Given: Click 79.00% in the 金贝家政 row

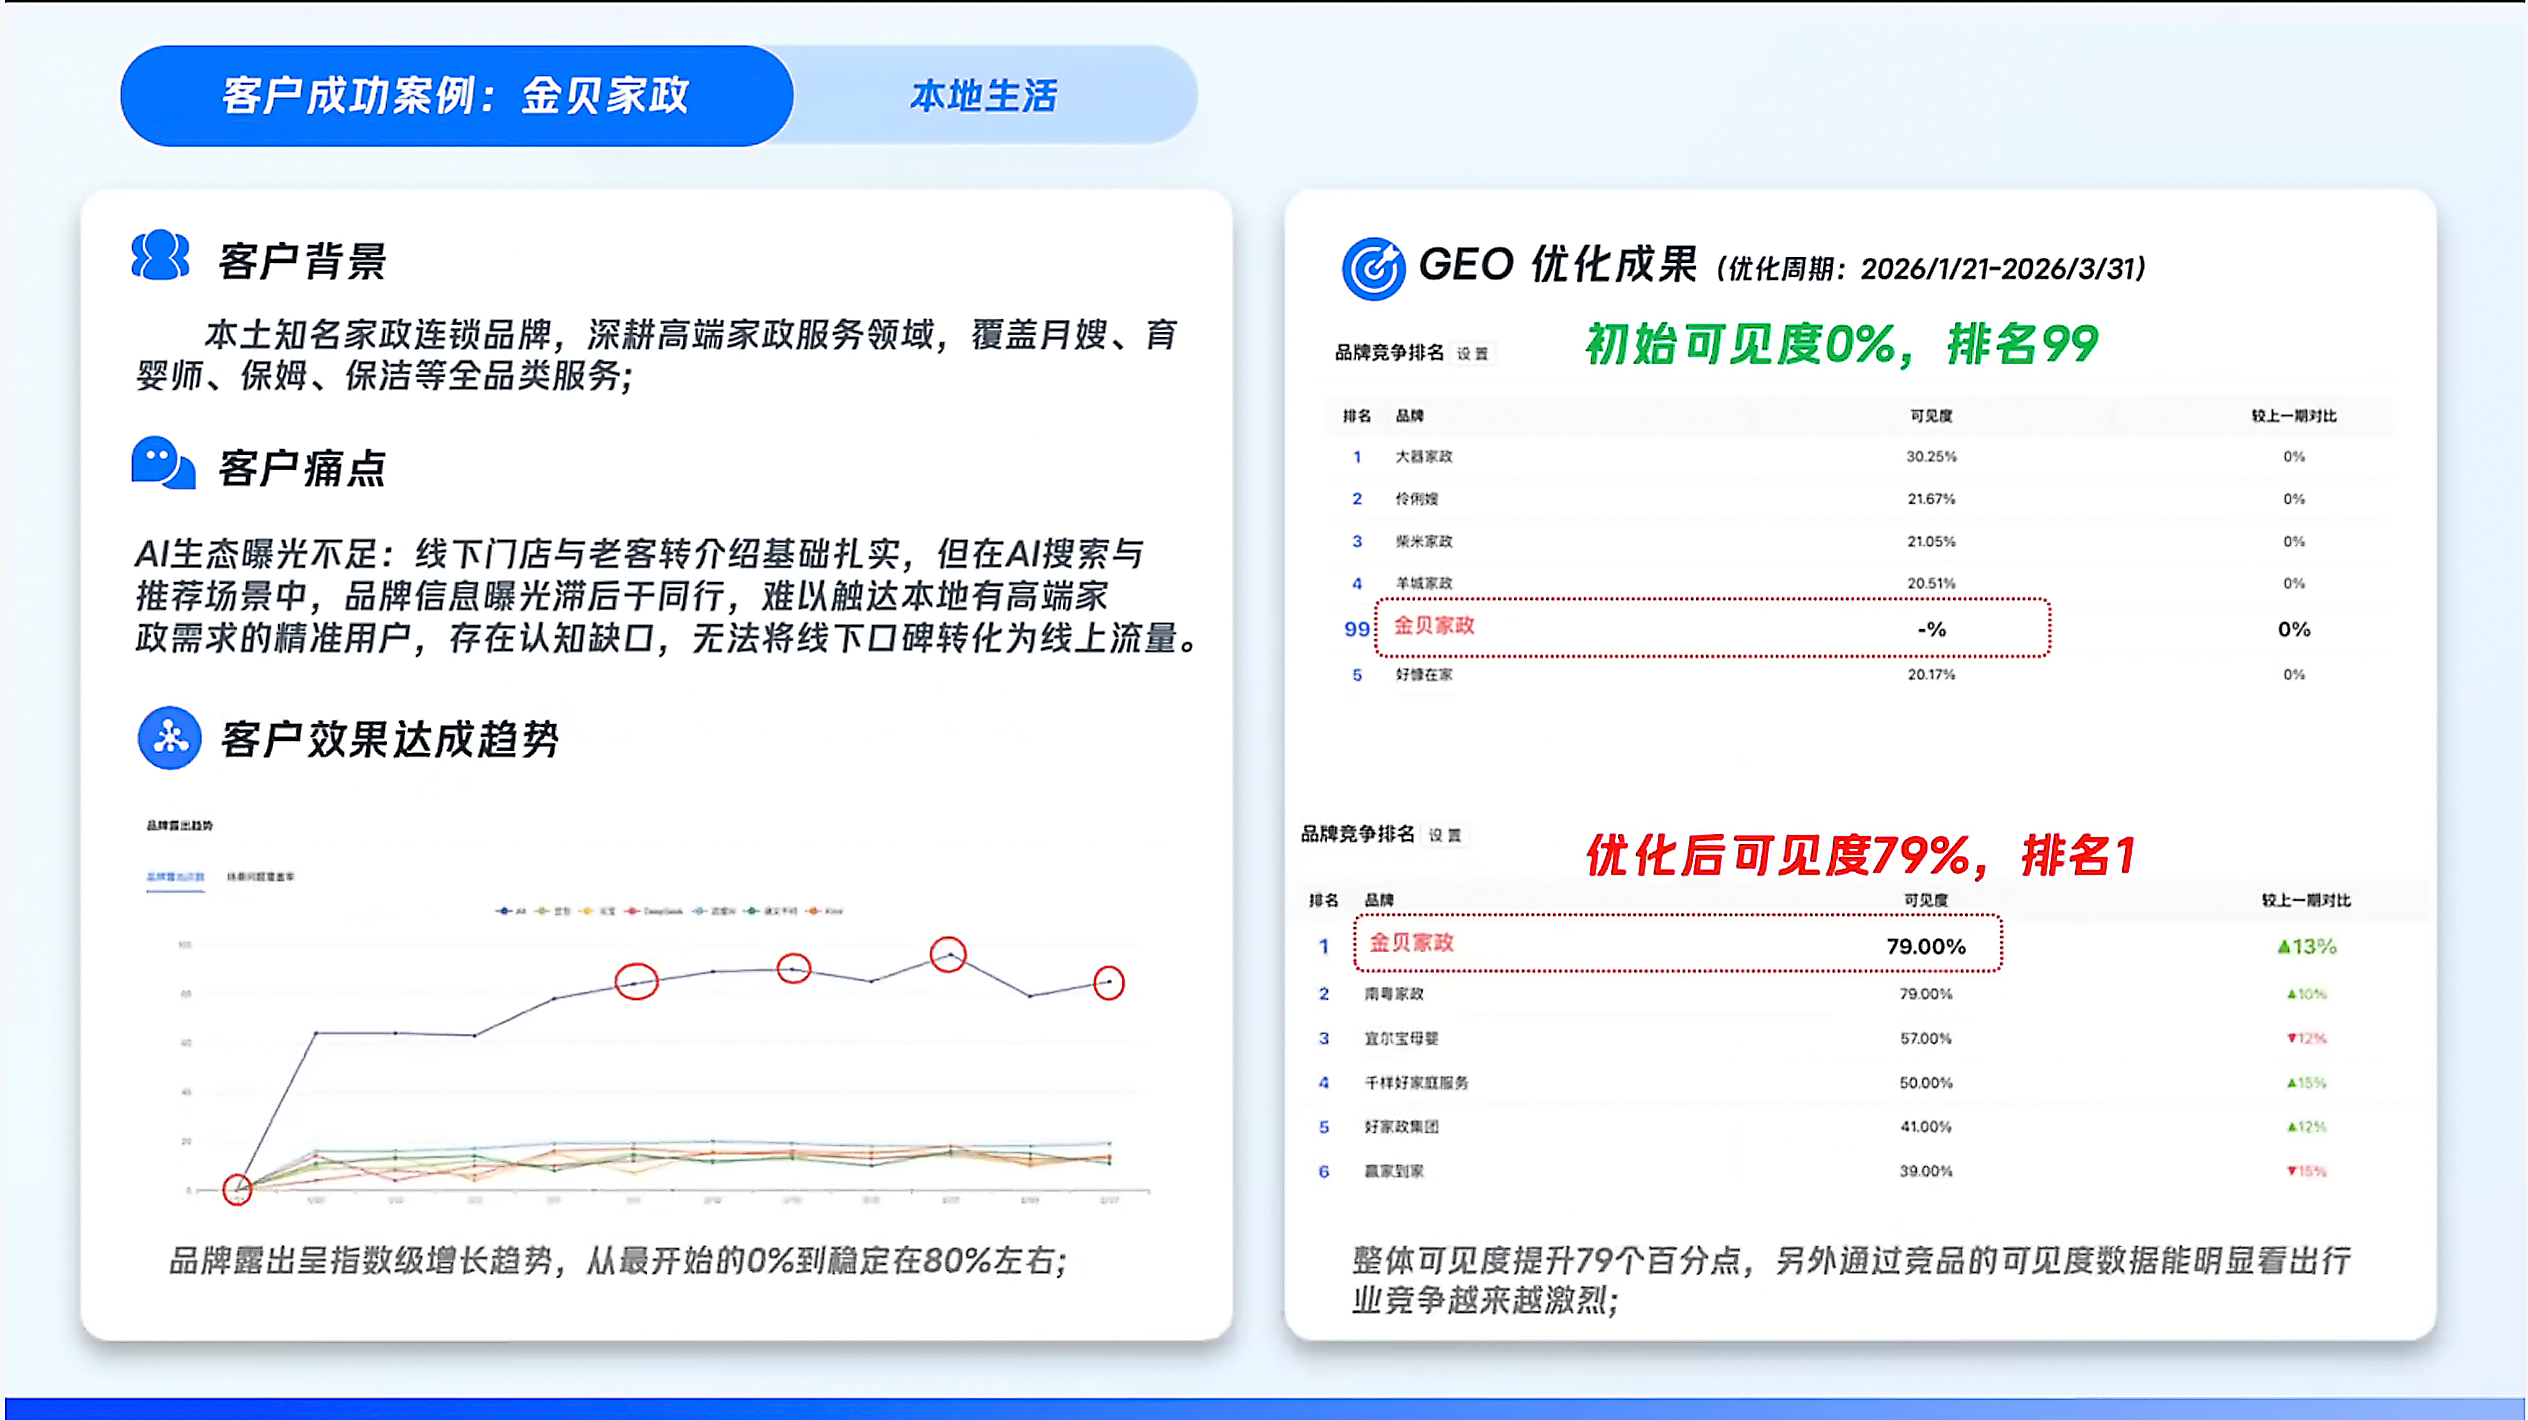Looking at the screenshot, I should (1926, 946).
